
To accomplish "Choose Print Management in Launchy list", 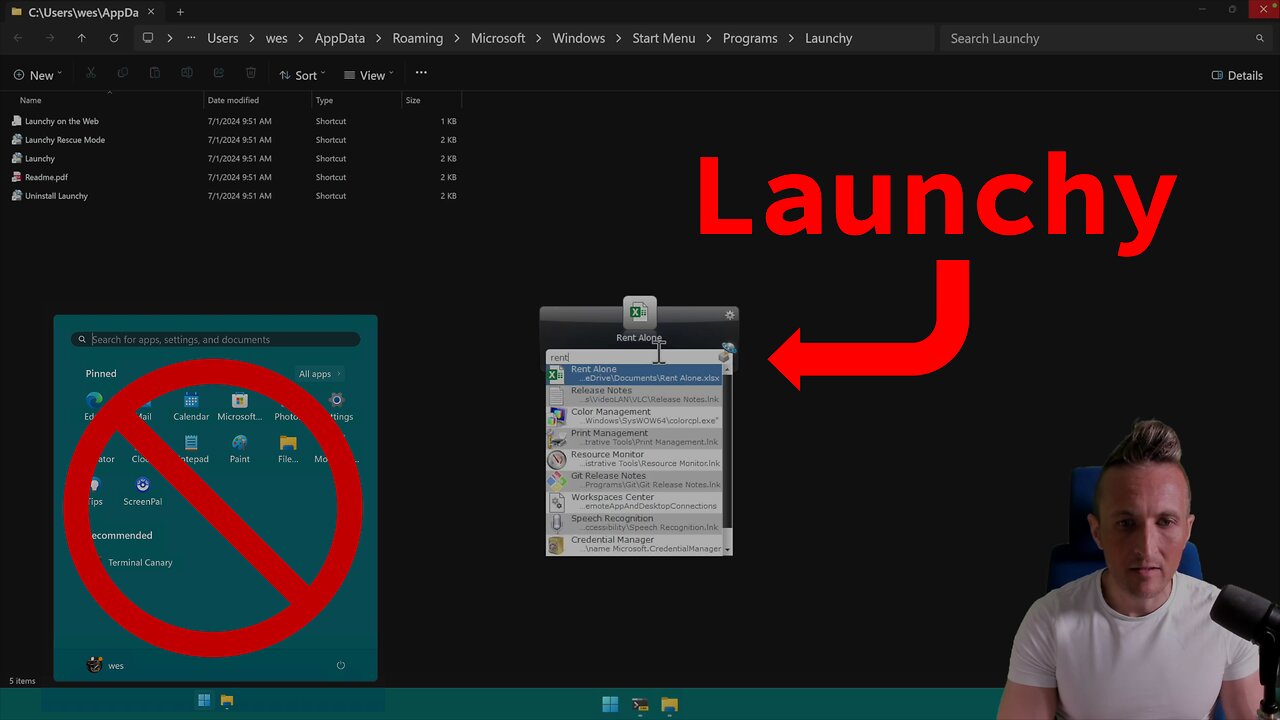I will [635, 438].
